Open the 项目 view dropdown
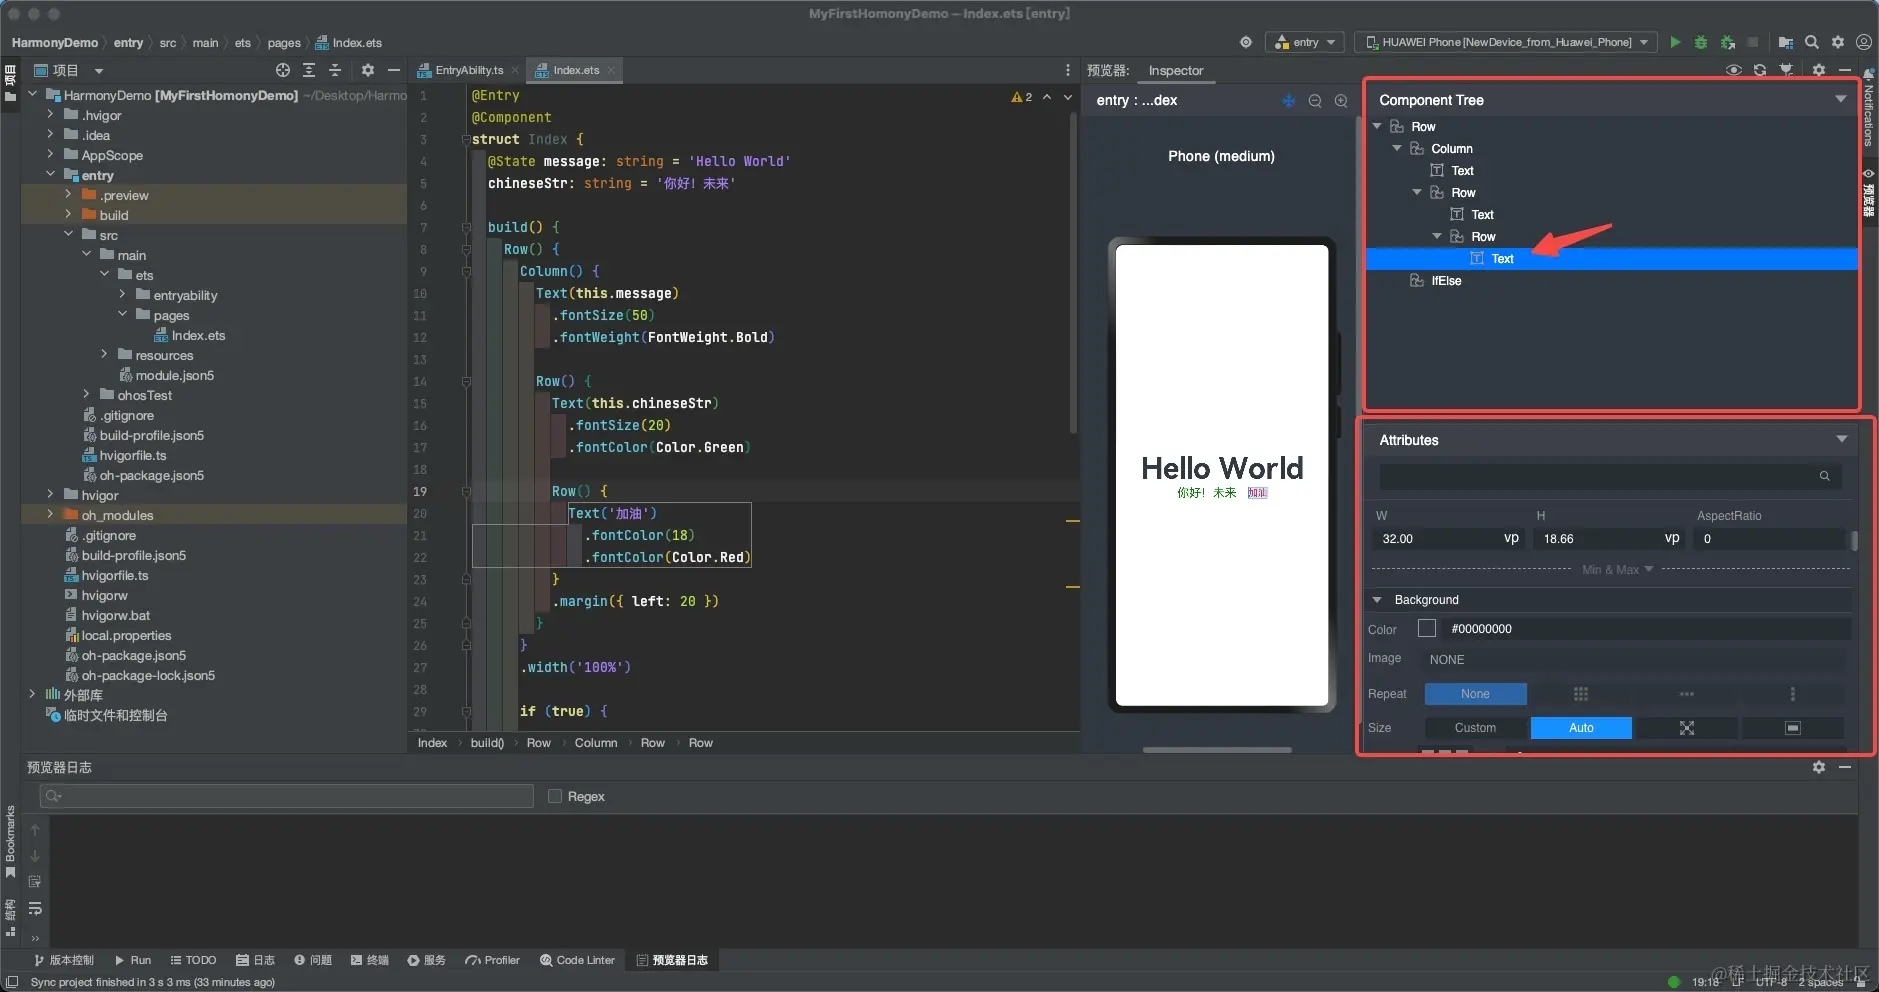The height and width of the screenshot is (992, 1879). [x=69, y=70]
